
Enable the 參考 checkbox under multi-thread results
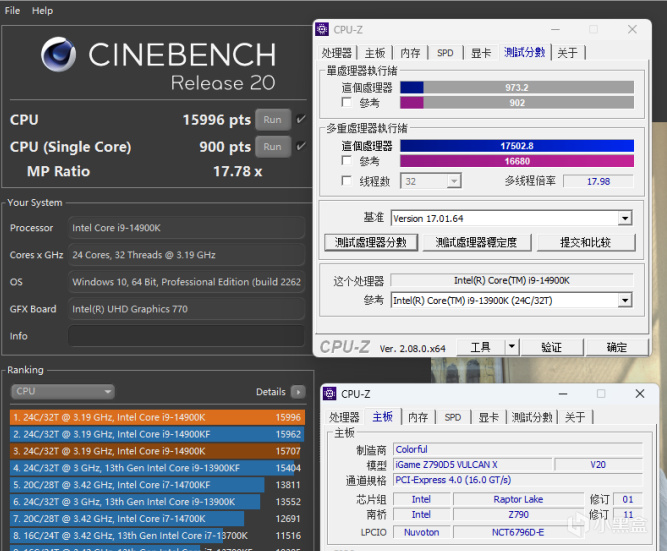tap(346, 161)
